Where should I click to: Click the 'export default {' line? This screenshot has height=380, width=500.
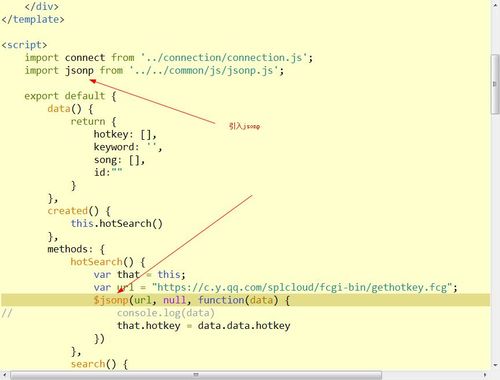[x=70, y=96]
